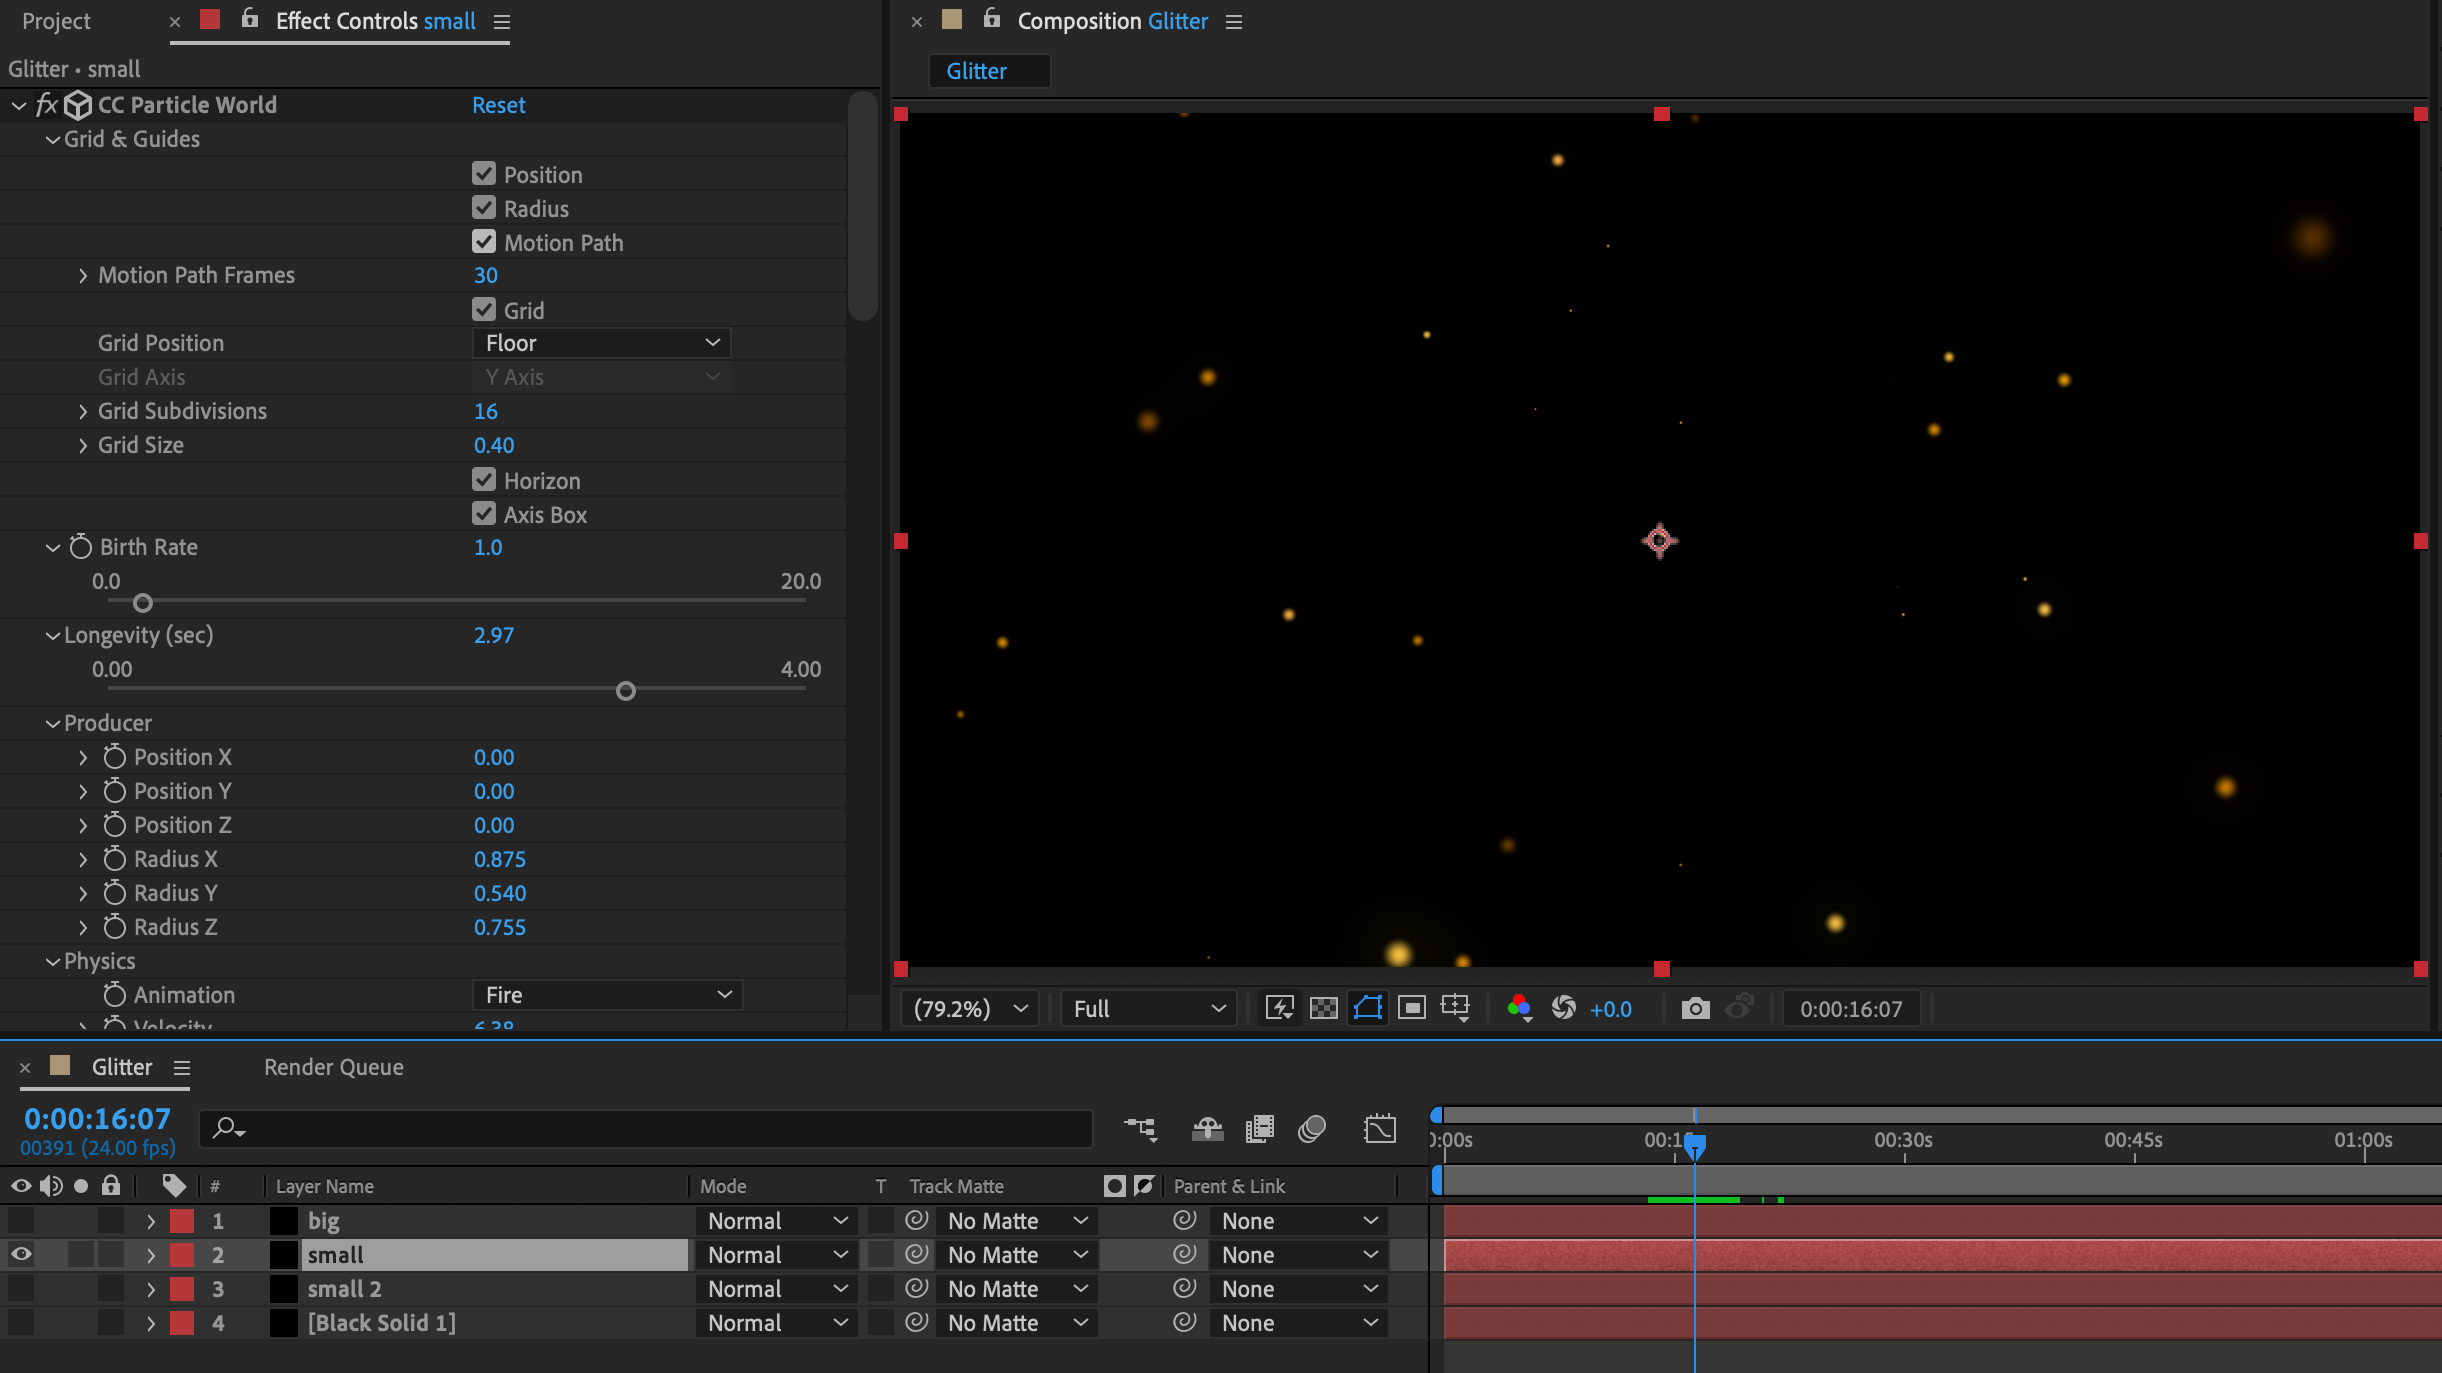Image resolution: width=2442 pixels, height=1373 pixels.
Task: Hide the small layer eye toggle
Action: tap(21, 1254)
